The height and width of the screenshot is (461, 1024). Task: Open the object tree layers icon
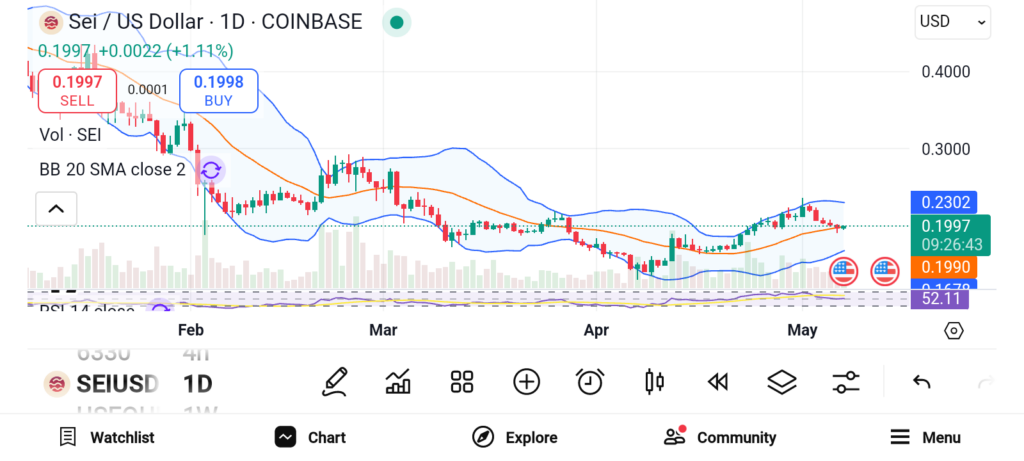[x=781, y=381]
